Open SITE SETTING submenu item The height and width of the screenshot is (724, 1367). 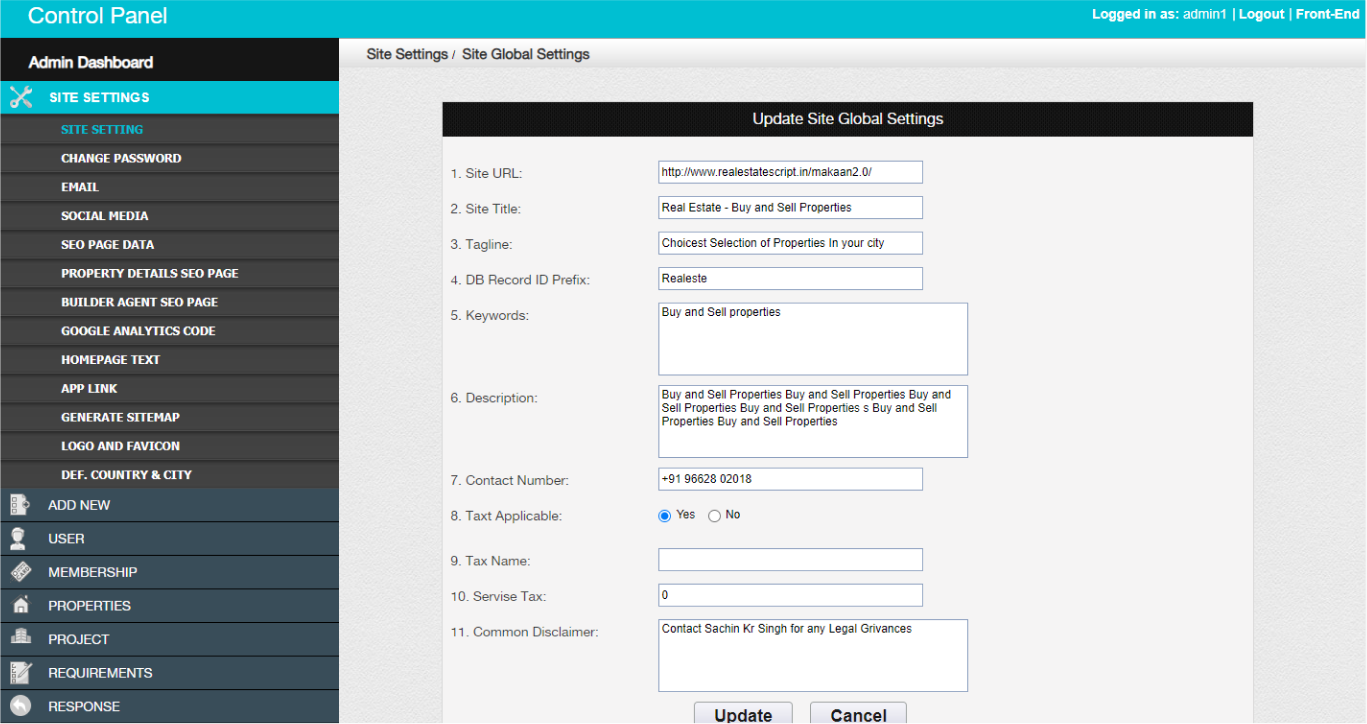pos(170,129)
